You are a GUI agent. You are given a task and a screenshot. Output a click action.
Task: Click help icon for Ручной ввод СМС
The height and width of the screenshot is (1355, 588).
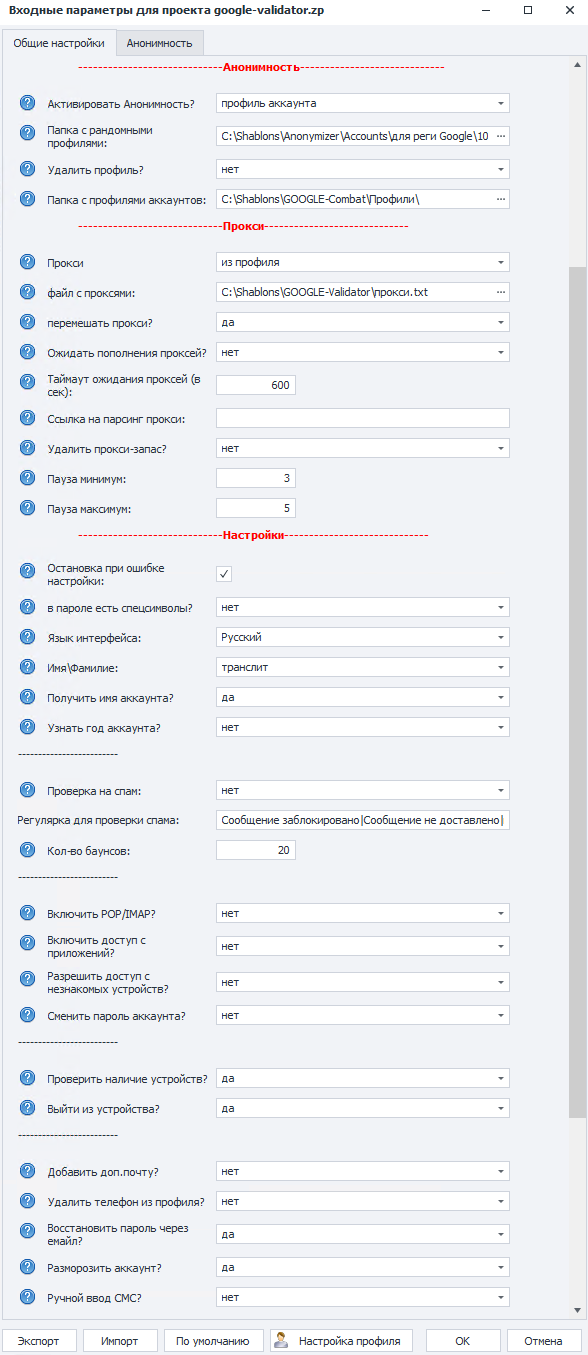27,1297
